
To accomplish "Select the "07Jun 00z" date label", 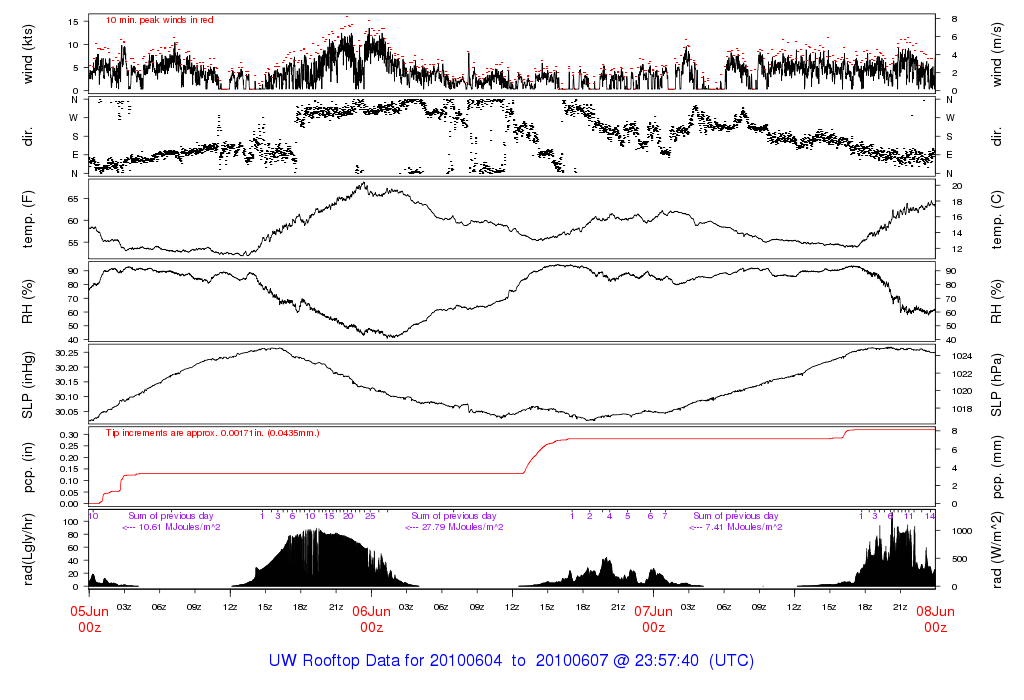I will 654,619.
